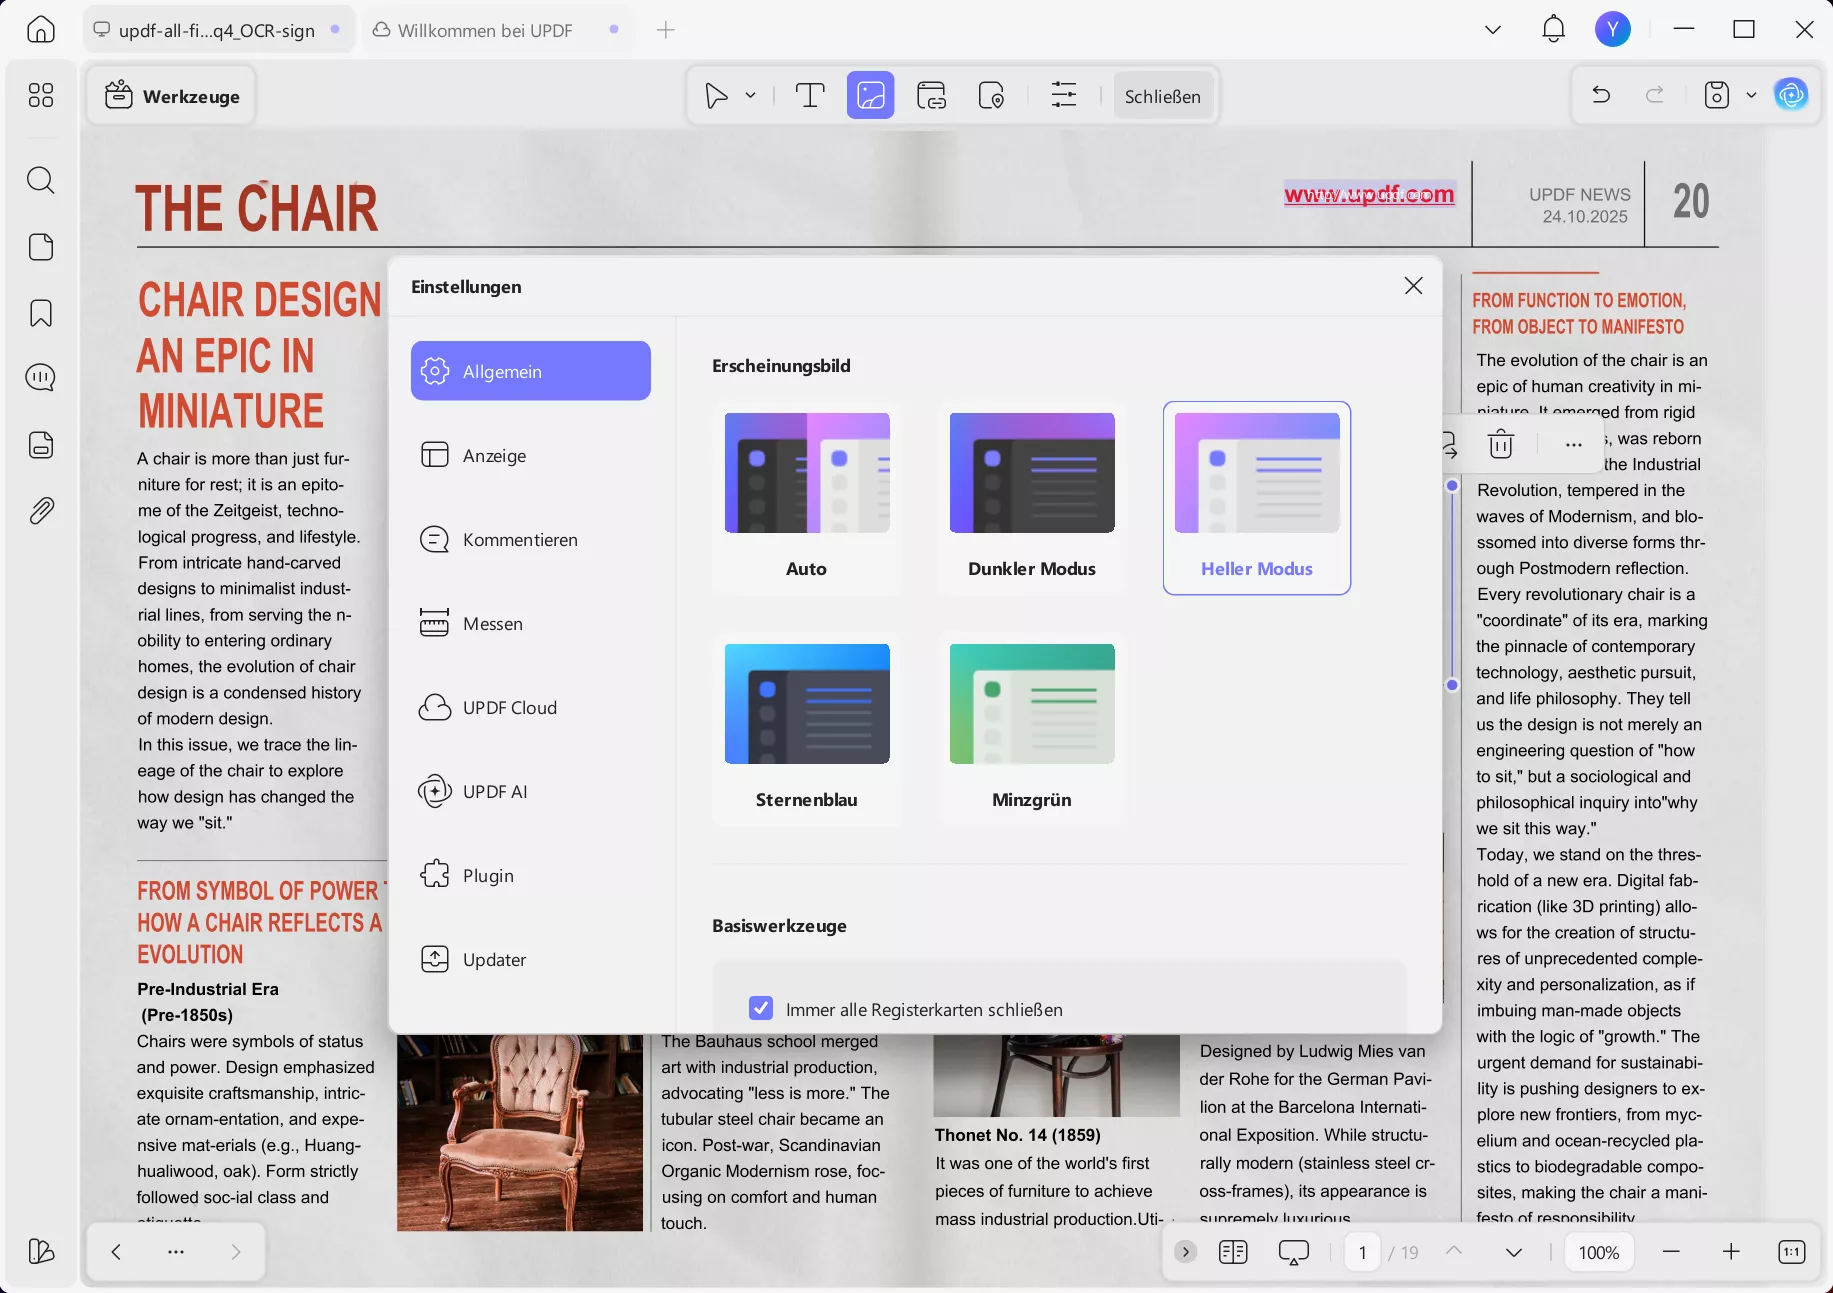Follow the www.updf.com link
Screen dimensions: 1833x1293
pos(1369,193)
